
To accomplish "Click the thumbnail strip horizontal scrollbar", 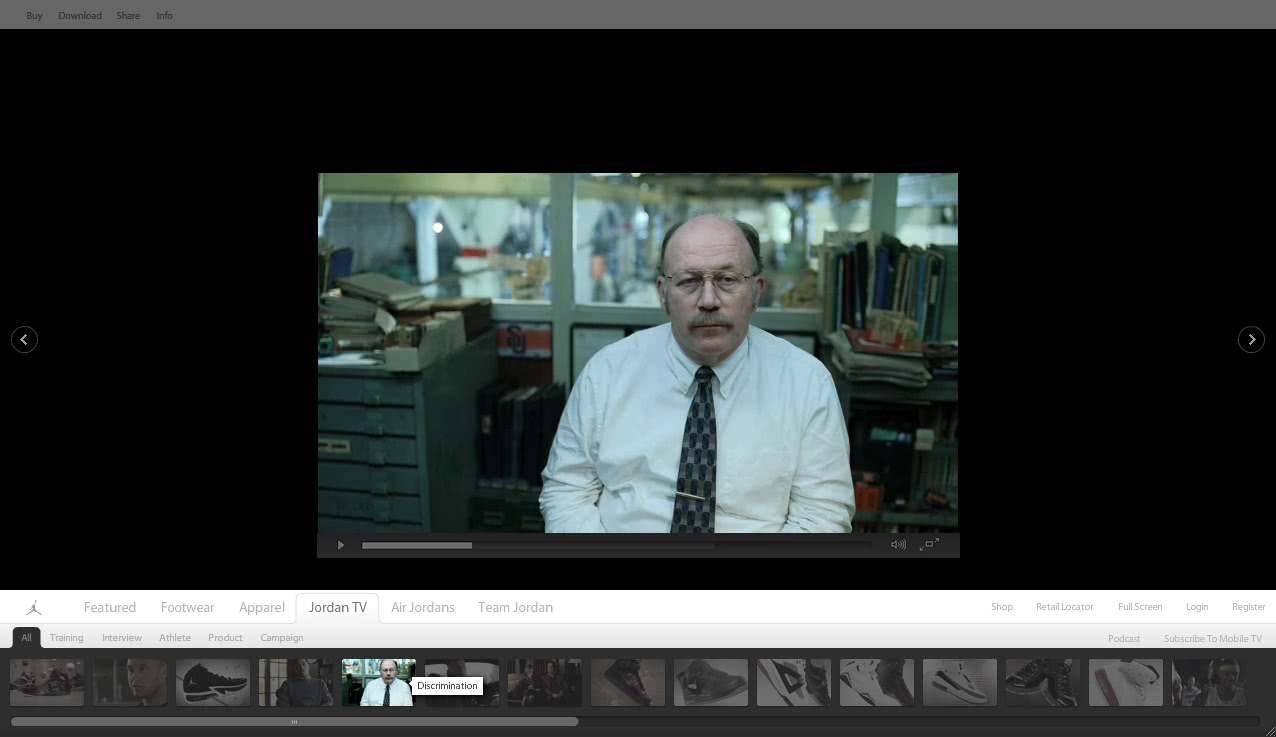I will click(294, 721).
